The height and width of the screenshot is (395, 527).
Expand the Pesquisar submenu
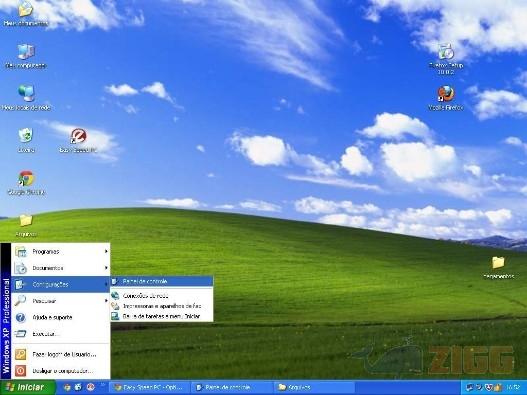pyautogui.click(x=60, y=301)
